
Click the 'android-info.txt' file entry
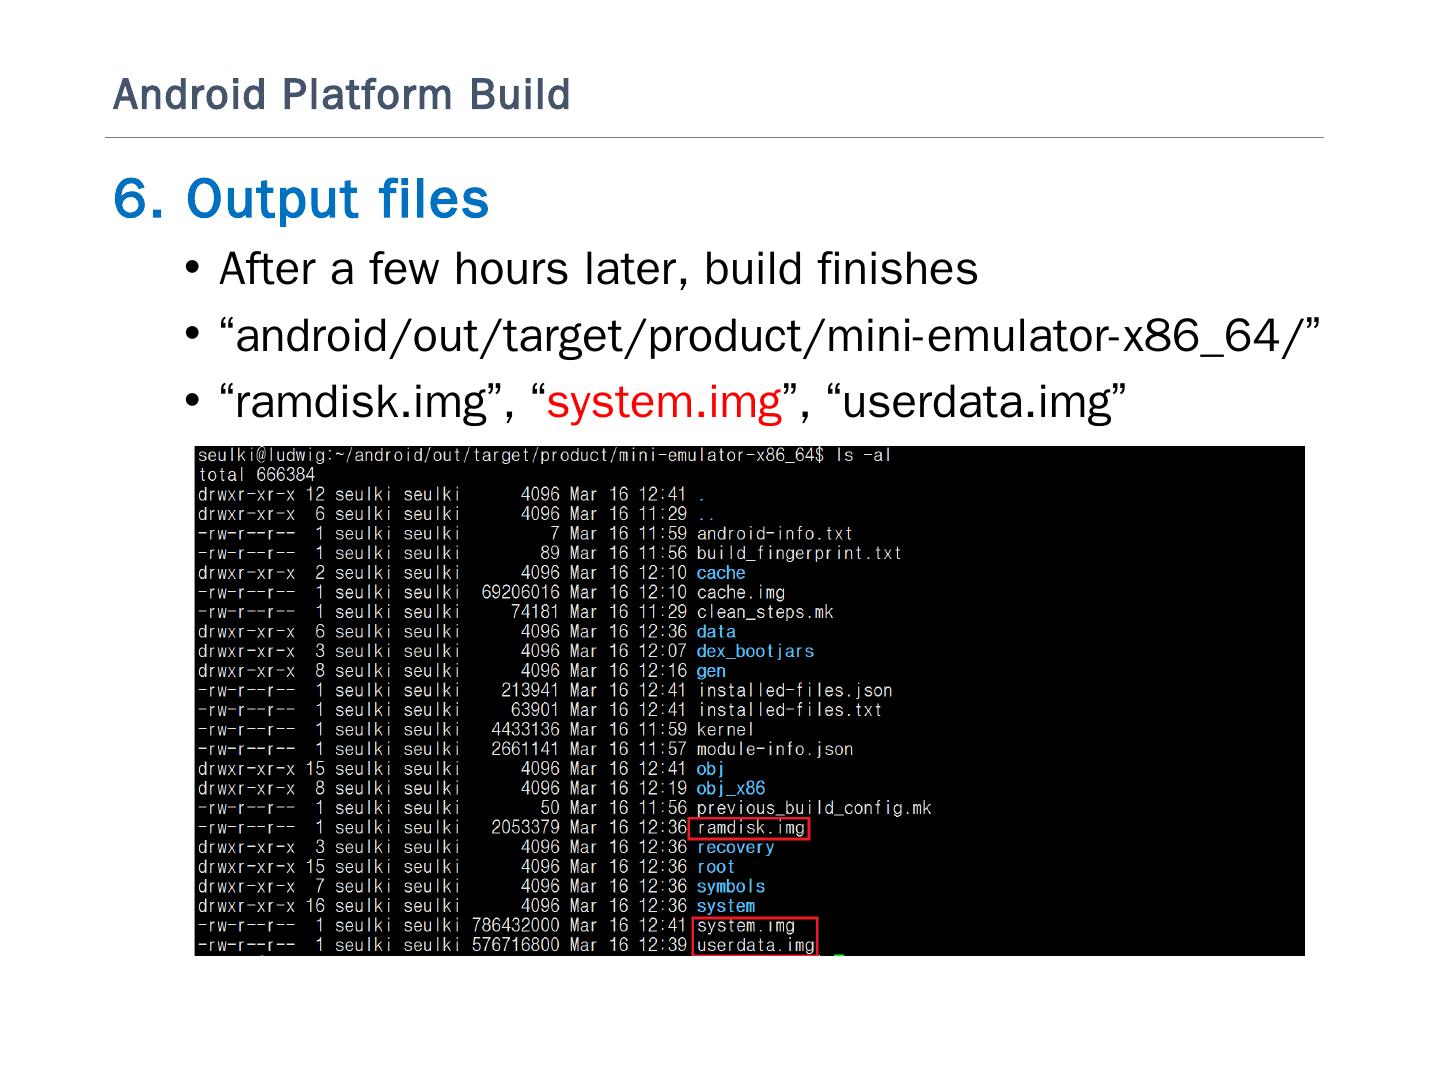click(774, 534)
